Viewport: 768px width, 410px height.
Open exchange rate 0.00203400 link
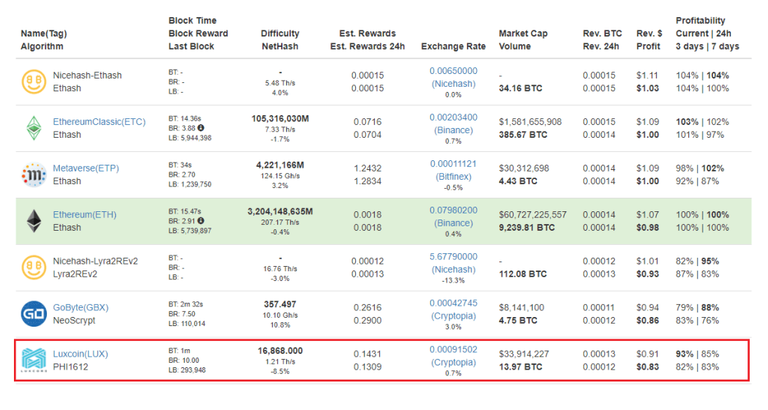[x=453, y=118]
